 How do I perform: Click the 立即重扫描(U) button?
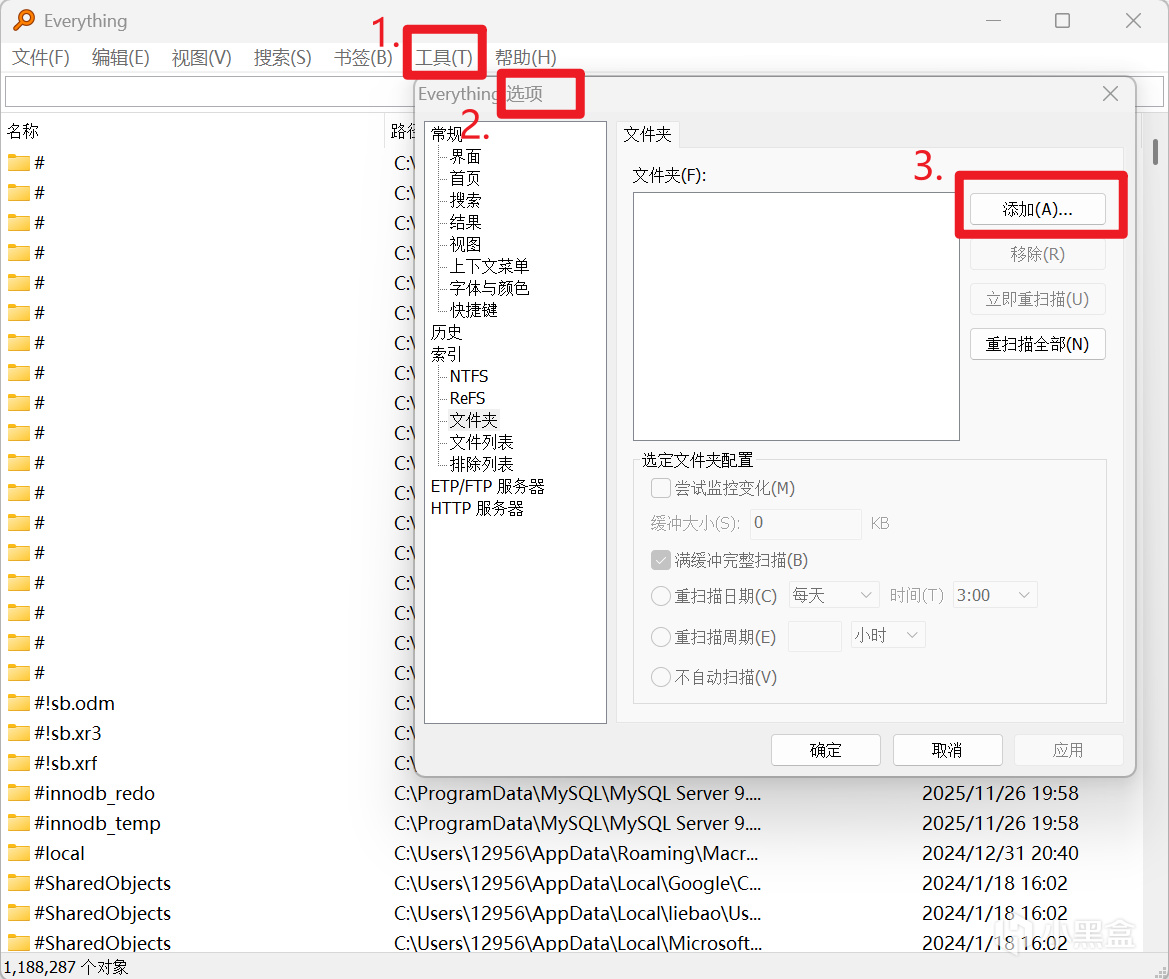pos(1037,299)
